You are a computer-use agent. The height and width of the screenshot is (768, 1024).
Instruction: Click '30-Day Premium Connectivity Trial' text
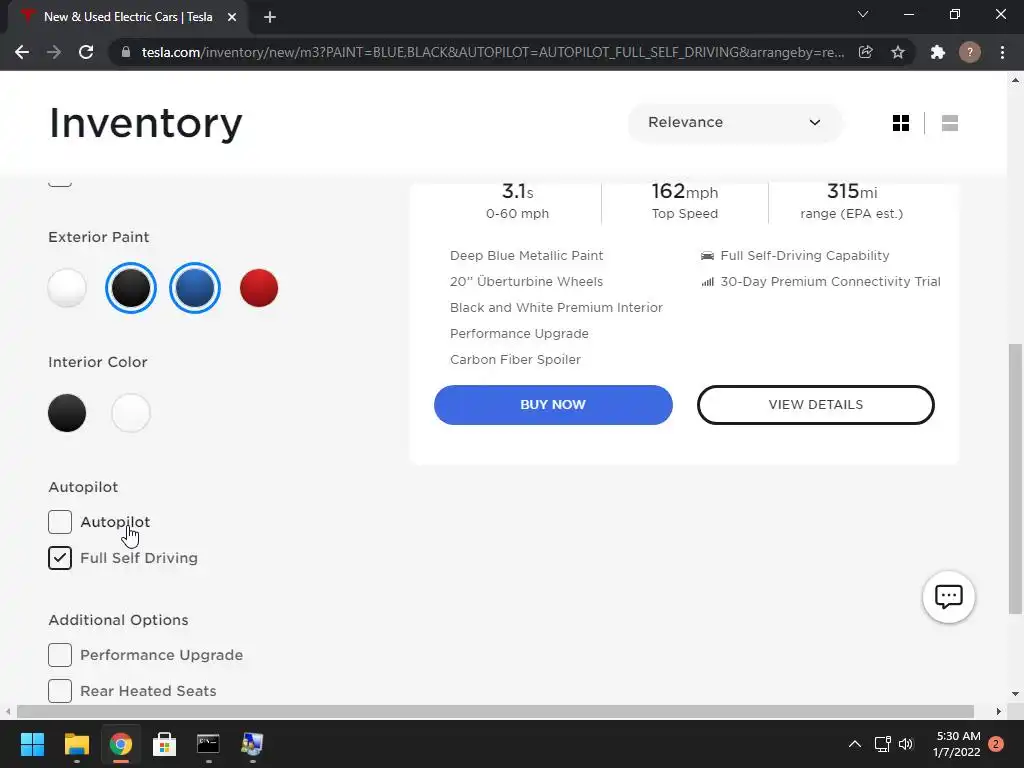click(831, 281)
